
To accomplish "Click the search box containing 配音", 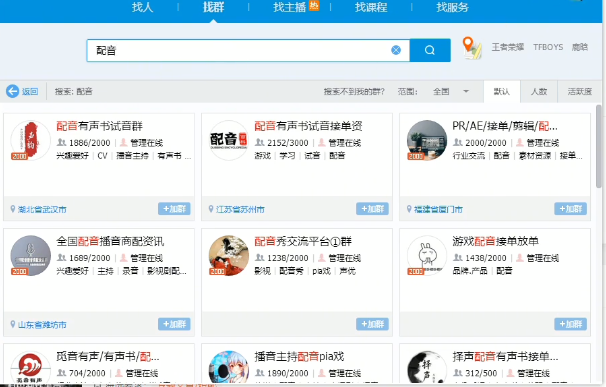I will click(x=248, y=50).
